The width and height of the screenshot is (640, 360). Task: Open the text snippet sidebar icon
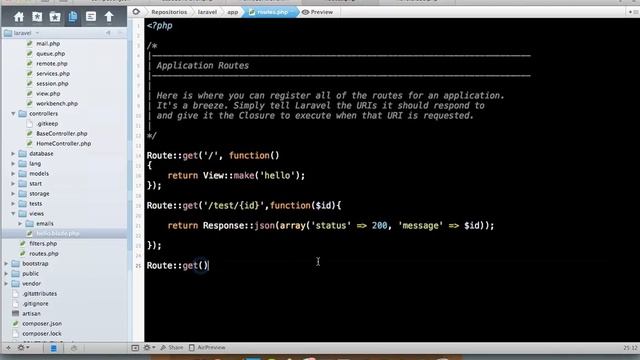tap(91, 17)
